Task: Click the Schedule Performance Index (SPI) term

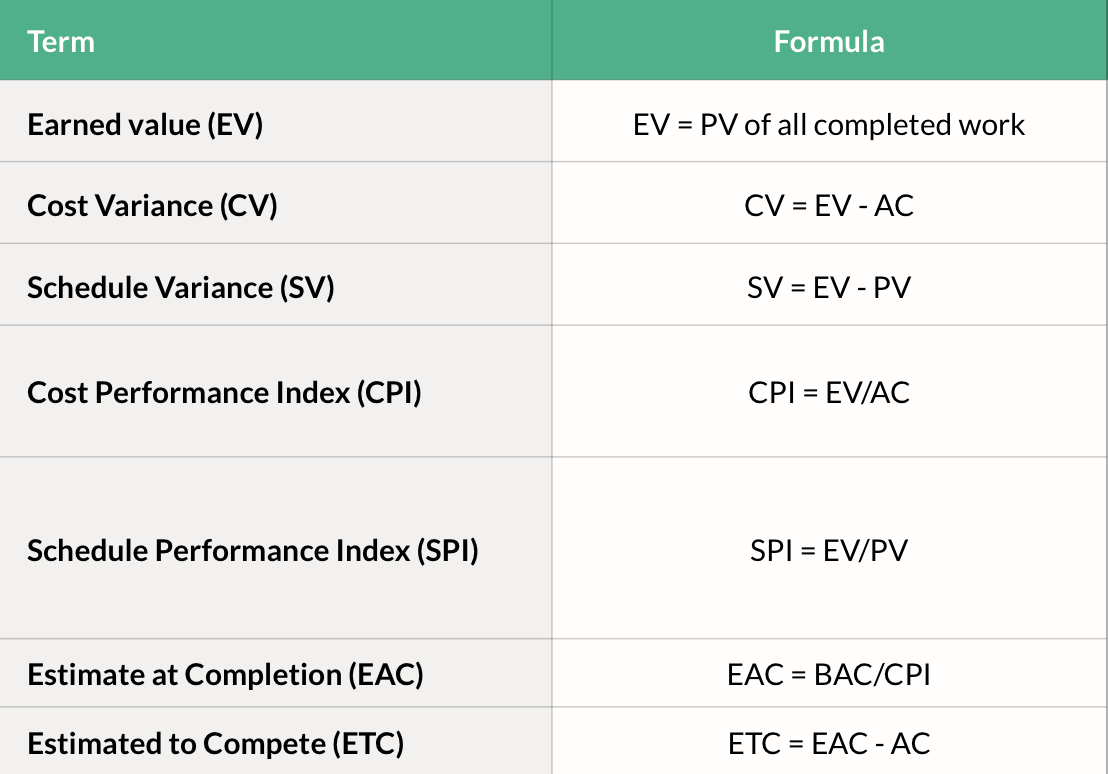Action: click(252, 551)
